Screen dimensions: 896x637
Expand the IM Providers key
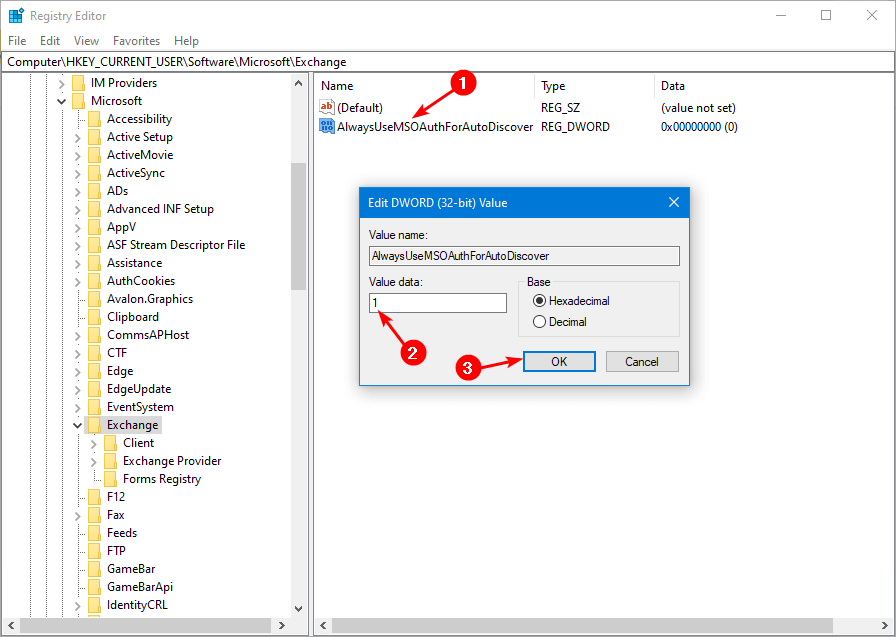62,83
